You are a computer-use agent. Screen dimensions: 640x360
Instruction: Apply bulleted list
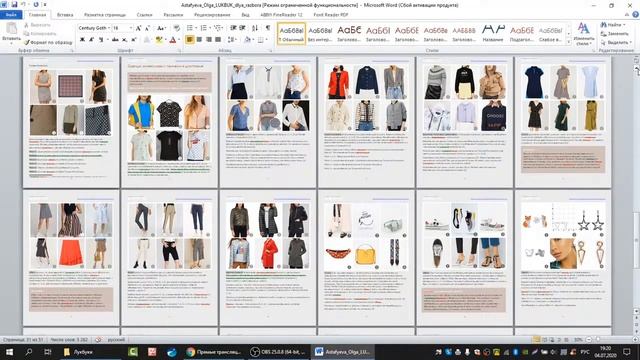tap(191, 28)
